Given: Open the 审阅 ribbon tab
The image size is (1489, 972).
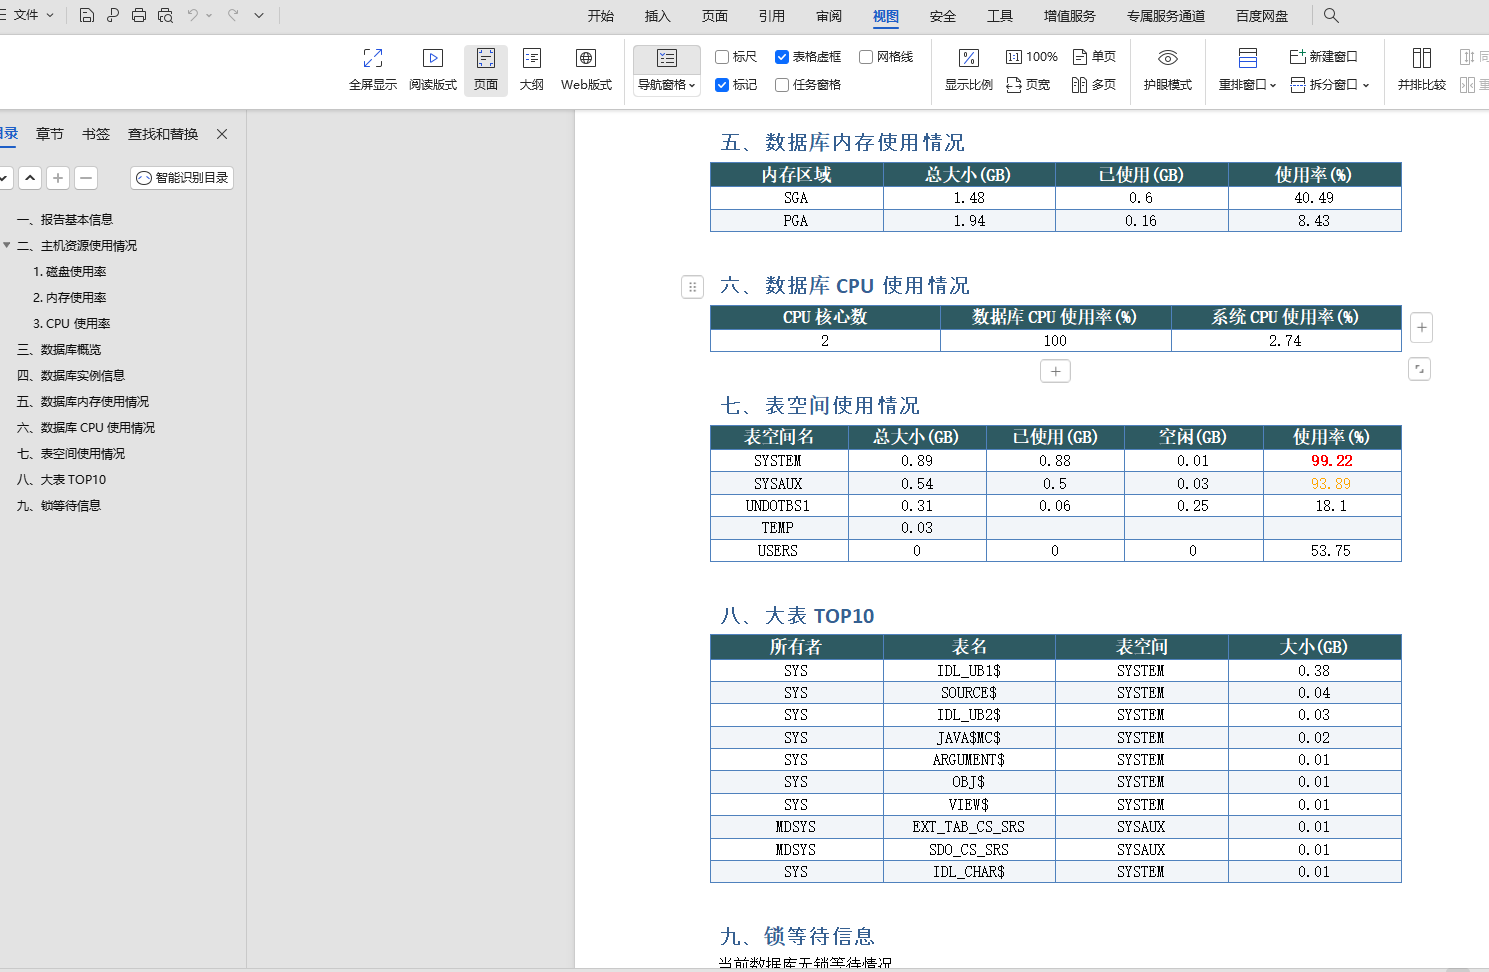Looking at the screenshot, I should coord(829,16).
